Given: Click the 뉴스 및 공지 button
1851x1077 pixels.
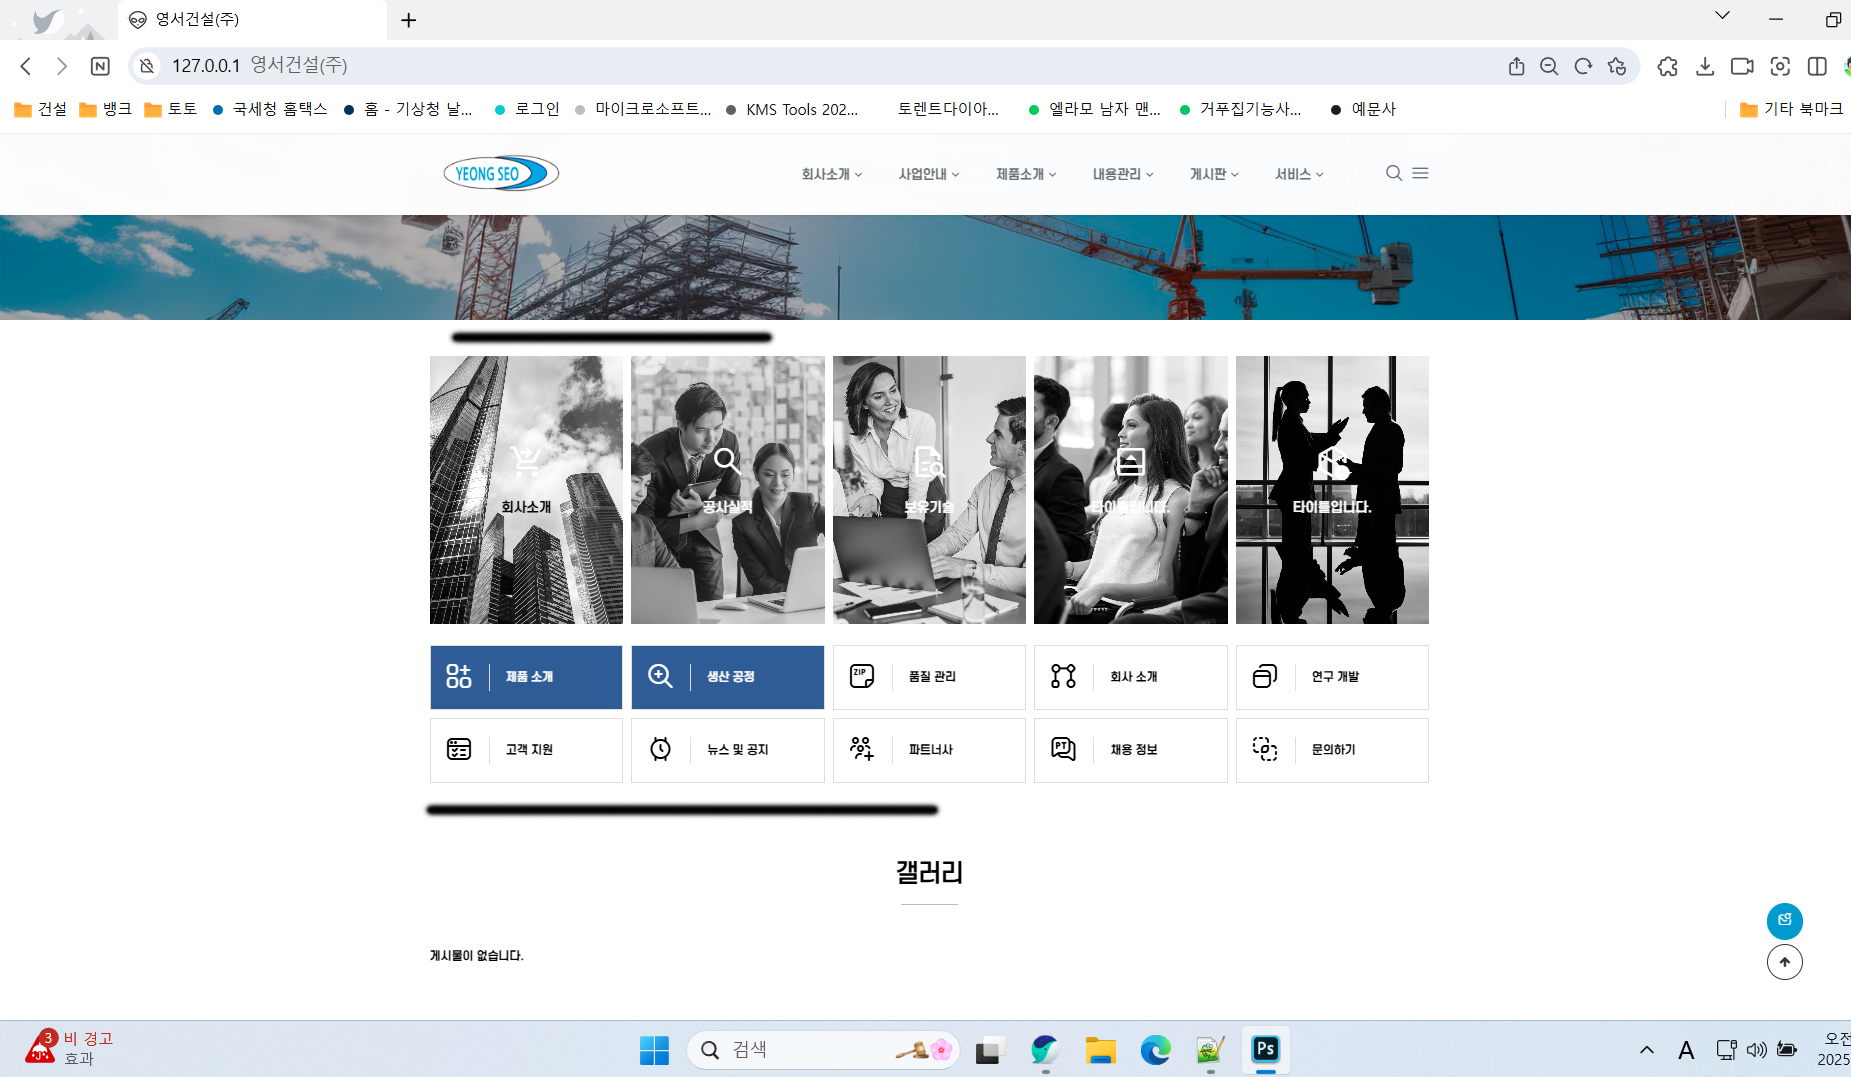Looking at the screenshot, I should point(728,750).
